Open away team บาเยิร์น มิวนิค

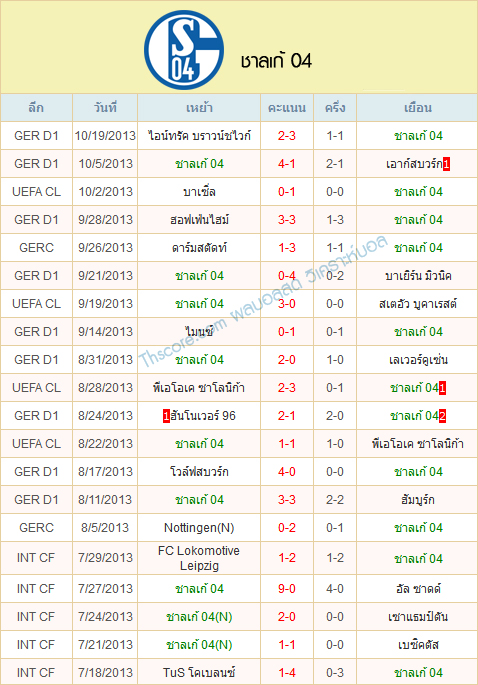tap(418, 276)
